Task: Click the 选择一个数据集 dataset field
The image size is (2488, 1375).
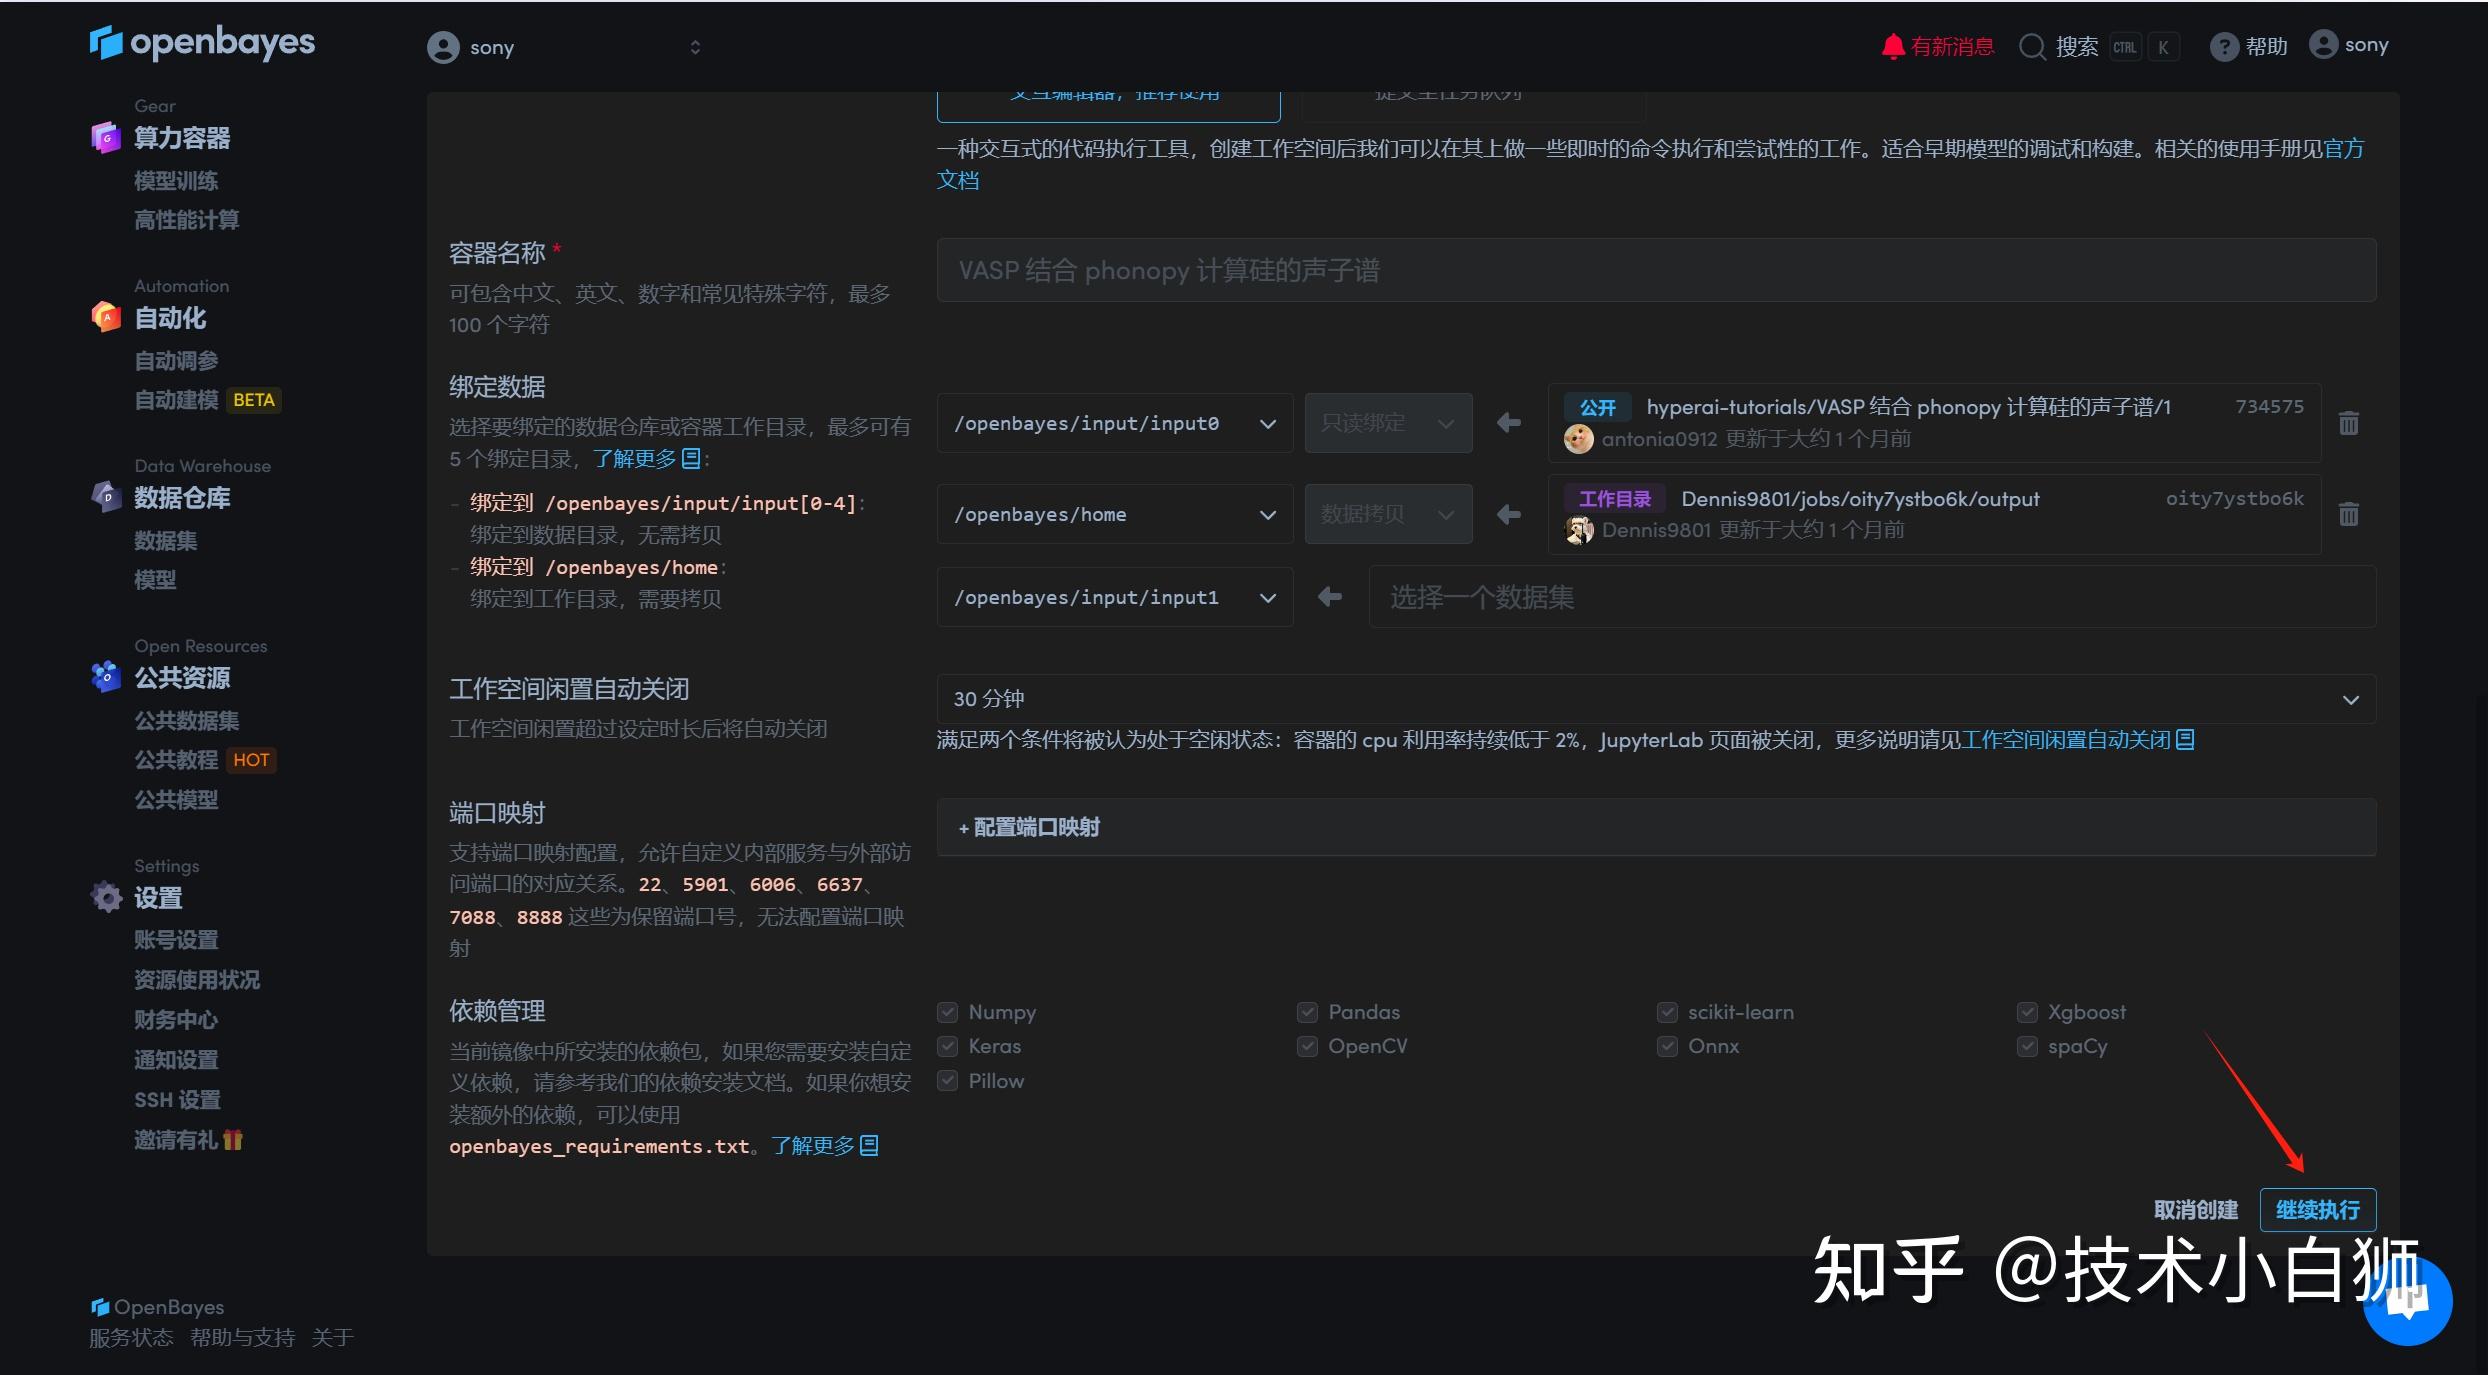Action: click(1482, 597)
